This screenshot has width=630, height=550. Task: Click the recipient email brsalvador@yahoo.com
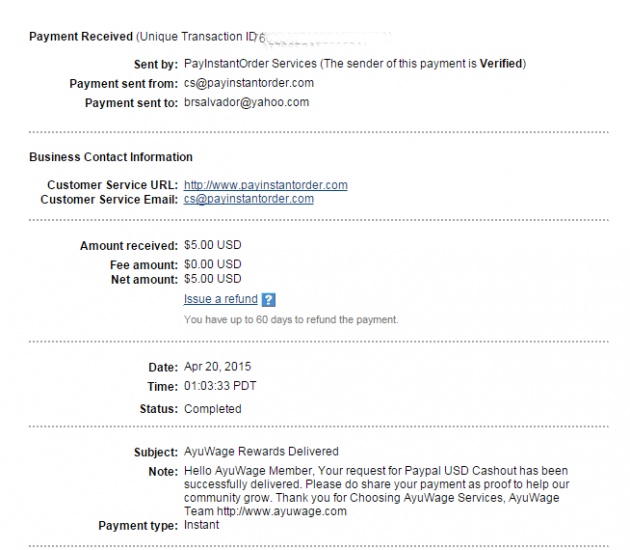tap(246, 102)
